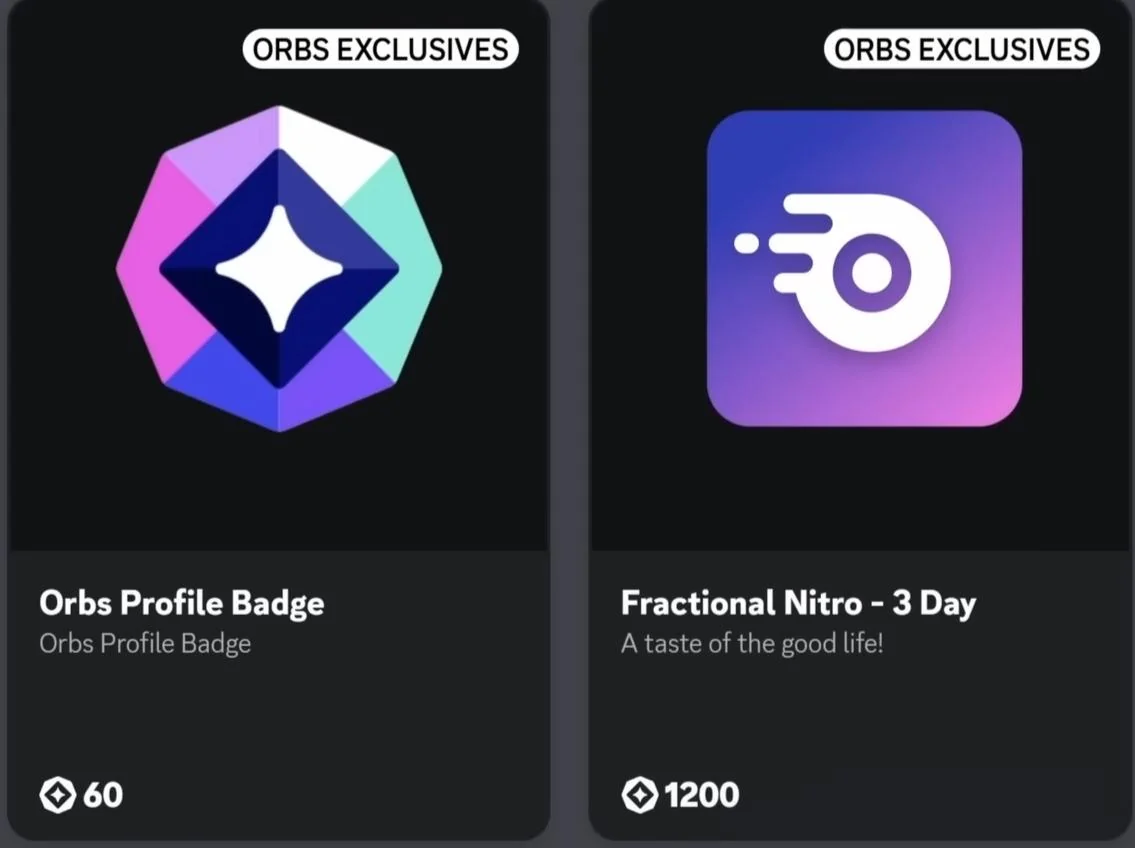The image size is (1135, 848).
Task: Click the mint green facet of the Orbs badge
Action: [x=394, y=268]
